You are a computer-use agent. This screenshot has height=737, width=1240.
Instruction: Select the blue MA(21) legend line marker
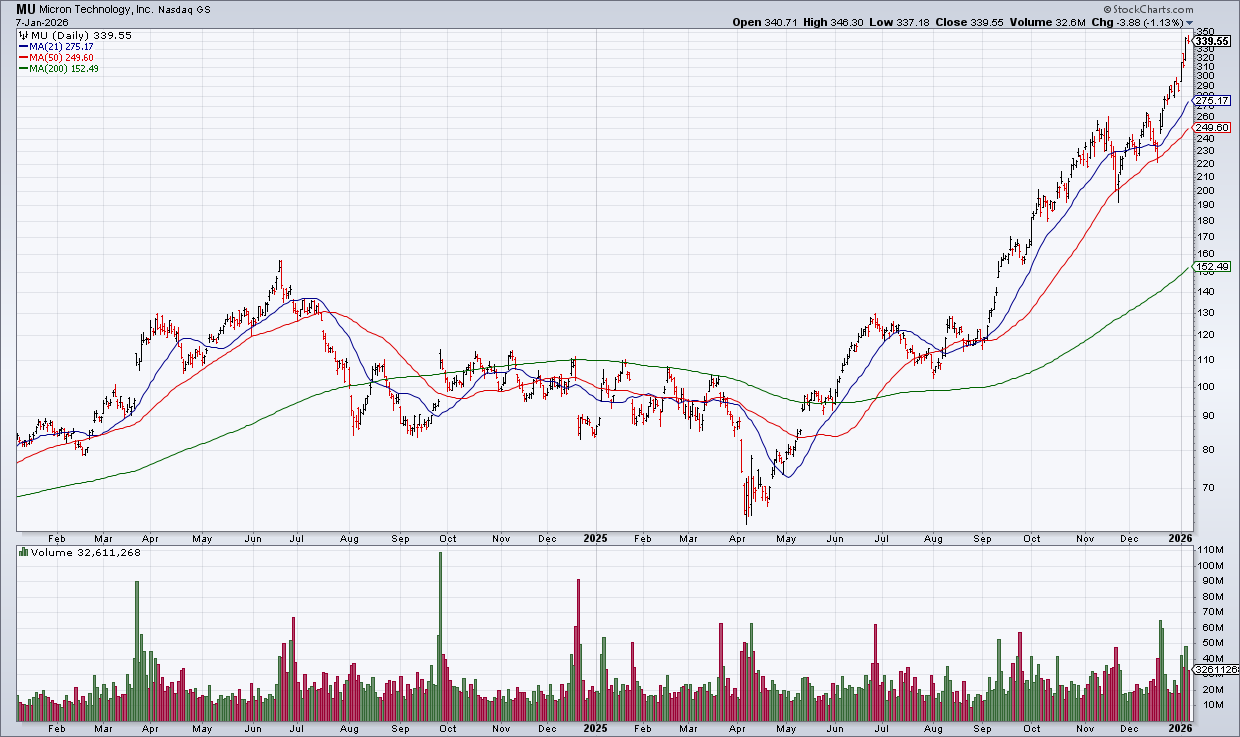coord(23,46)
